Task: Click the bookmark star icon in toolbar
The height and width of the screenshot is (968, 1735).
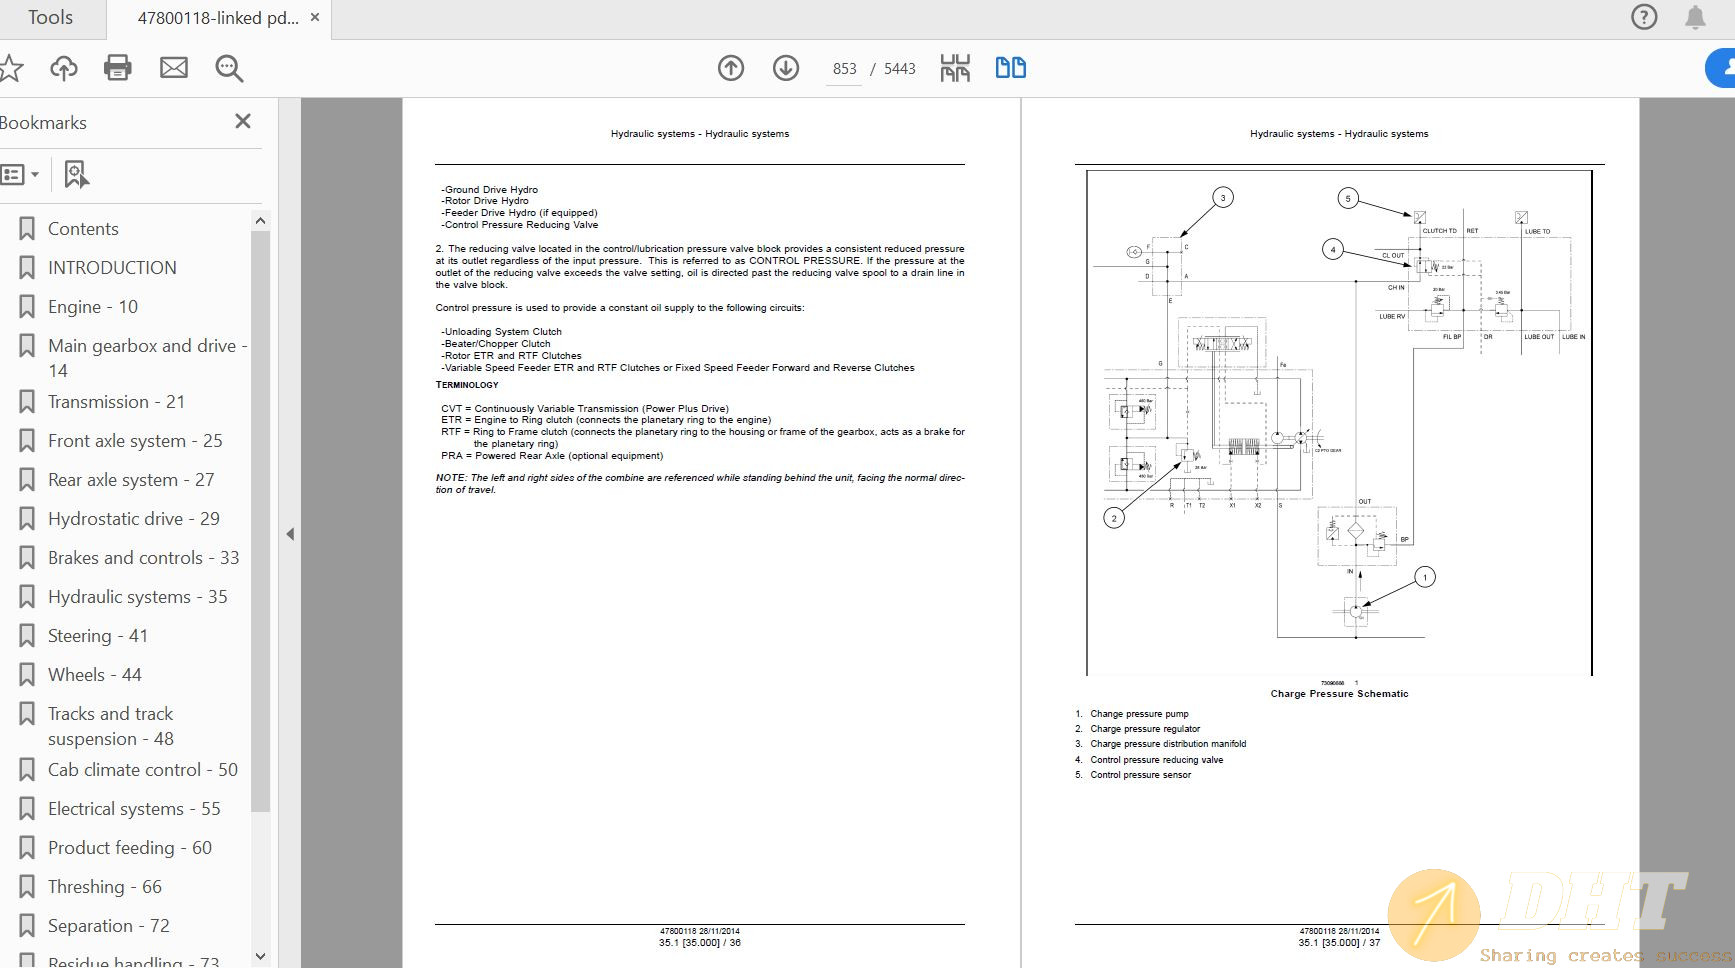Action: coord(10,68)
